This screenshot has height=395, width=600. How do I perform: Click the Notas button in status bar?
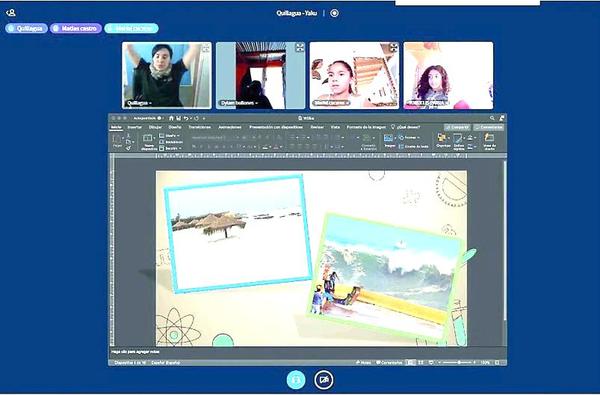pos(363,362)
